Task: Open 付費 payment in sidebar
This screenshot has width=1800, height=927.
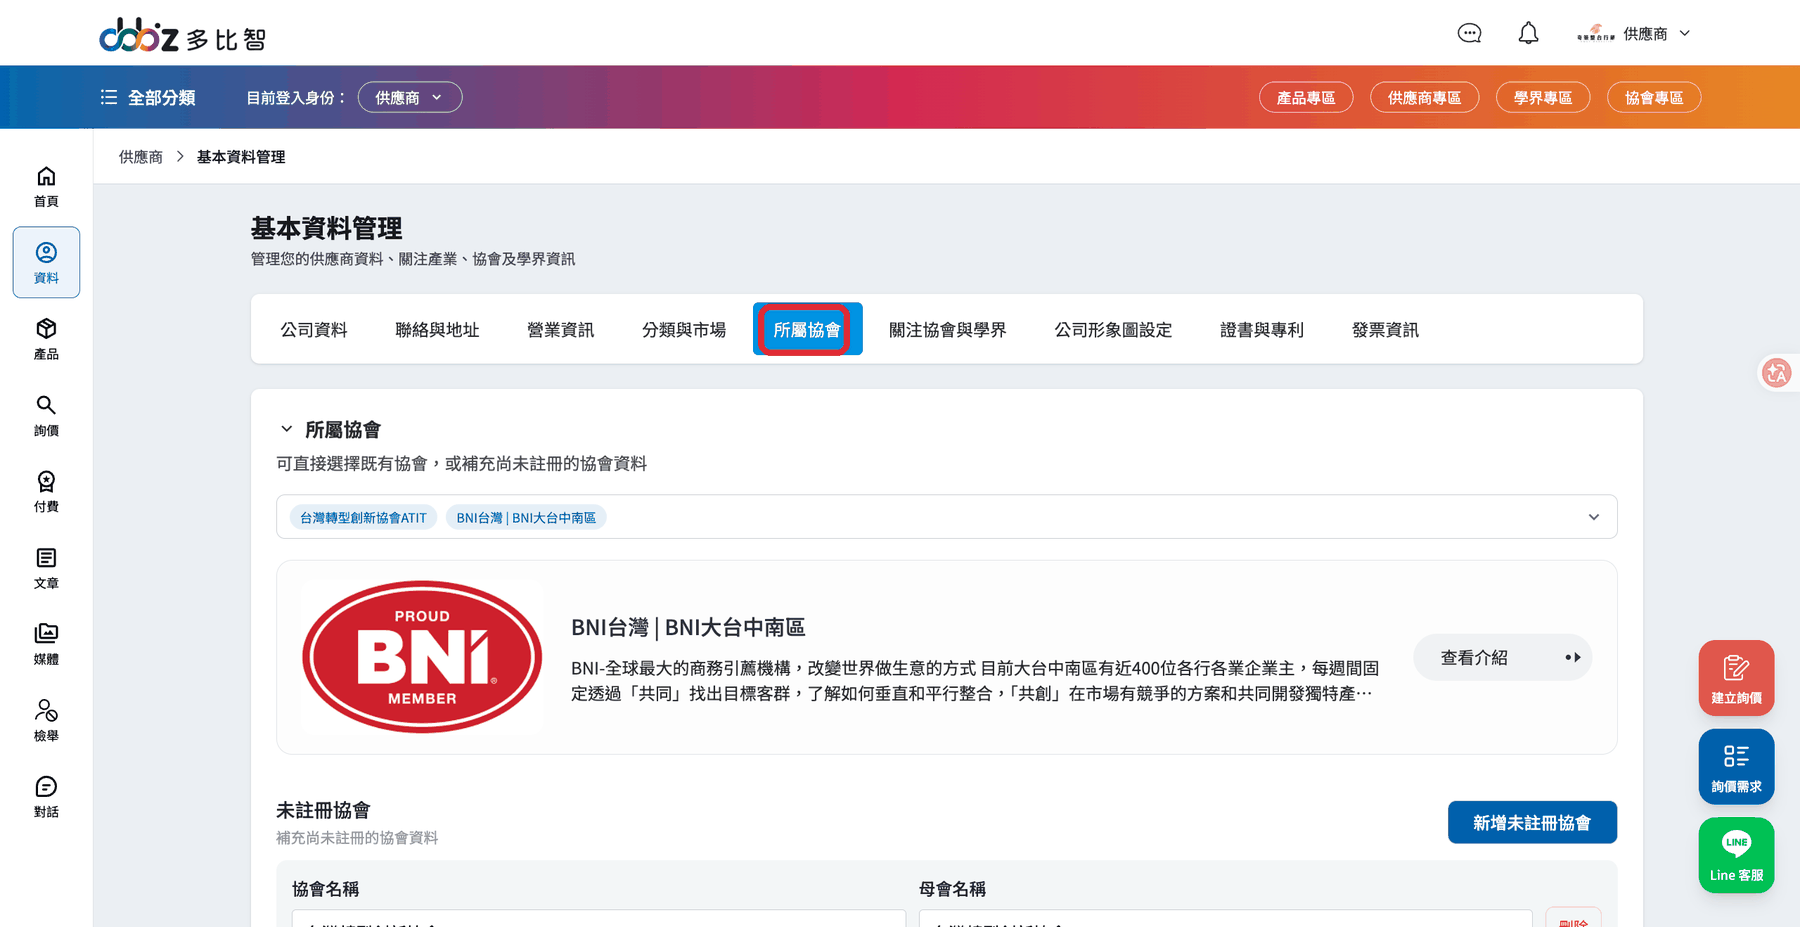Action: click(46, 492)
